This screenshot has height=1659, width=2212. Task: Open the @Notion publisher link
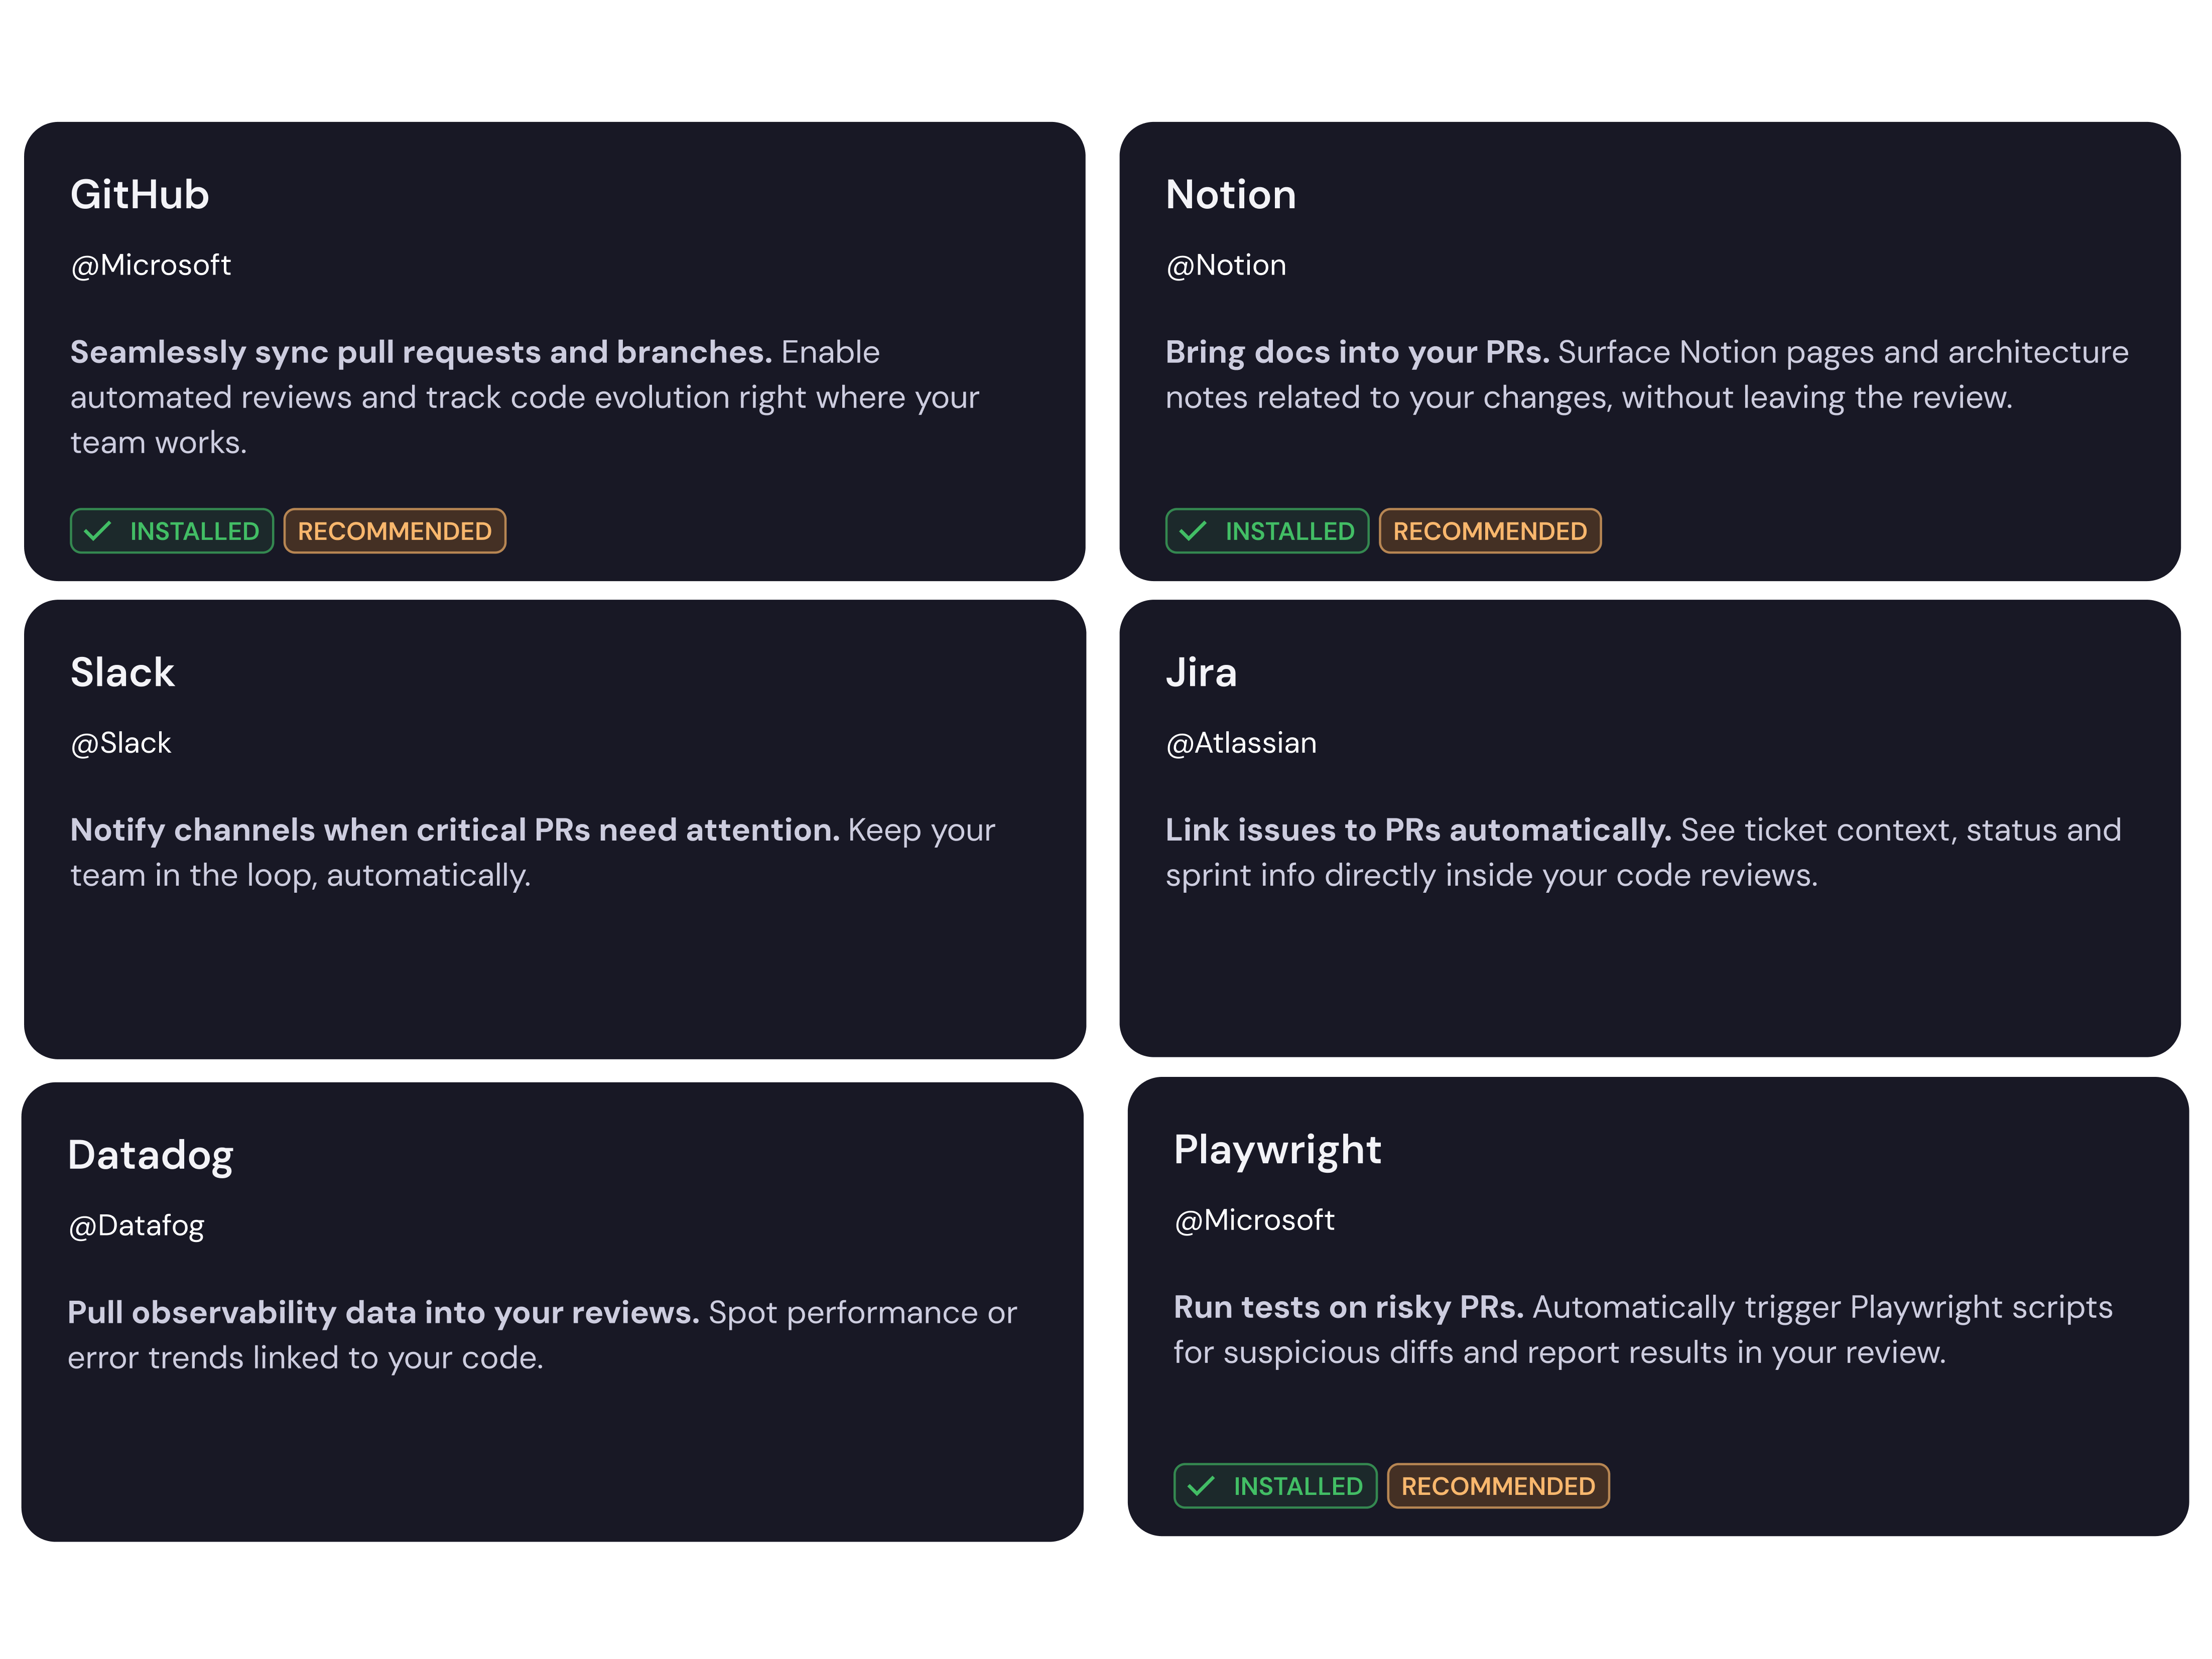point(1226,264)
